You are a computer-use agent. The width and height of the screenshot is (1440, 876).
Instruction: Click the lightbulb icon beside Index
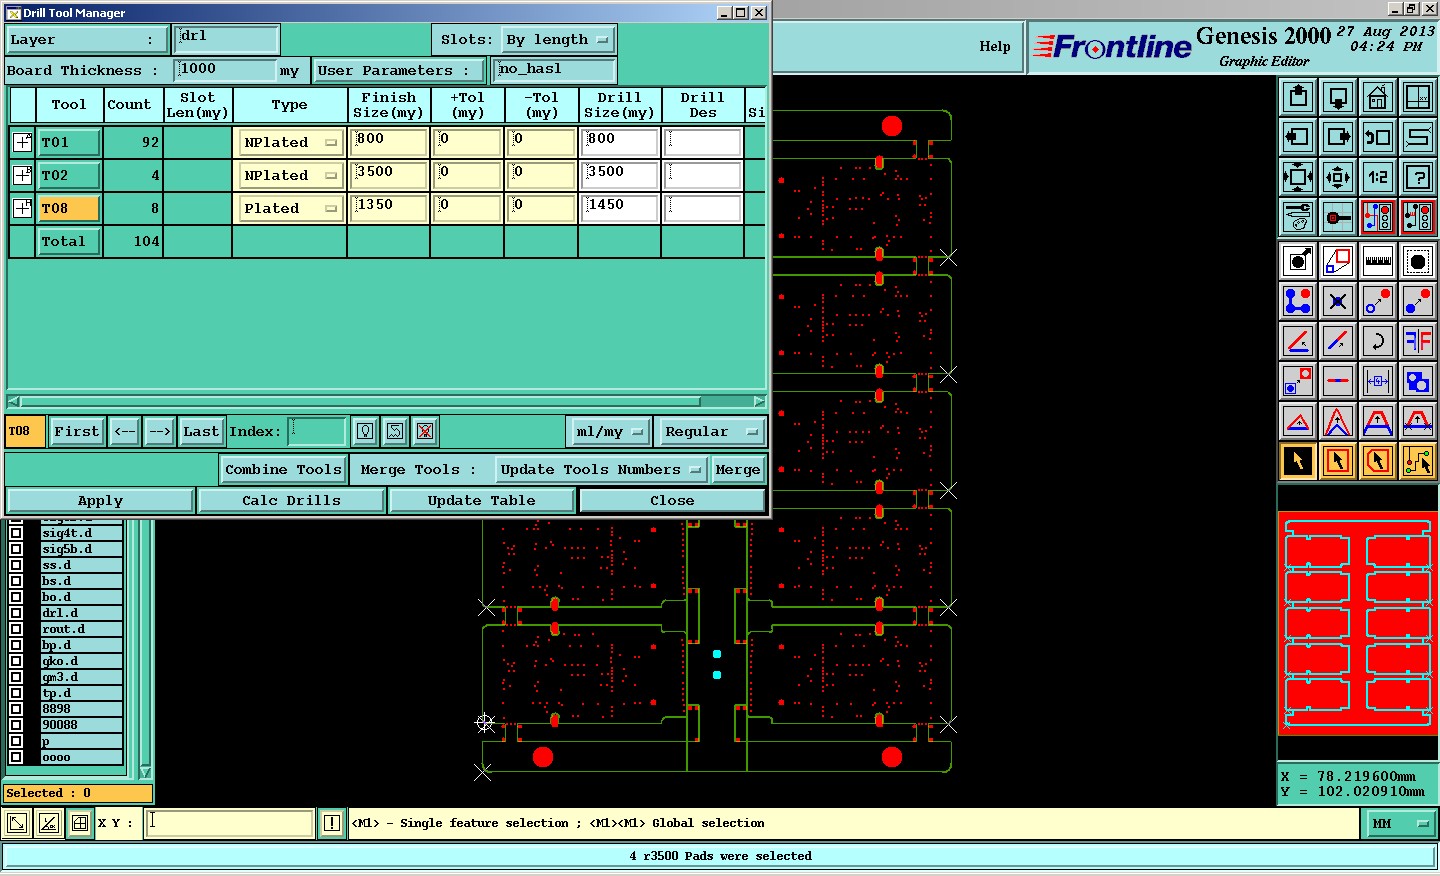coord(365,431)
